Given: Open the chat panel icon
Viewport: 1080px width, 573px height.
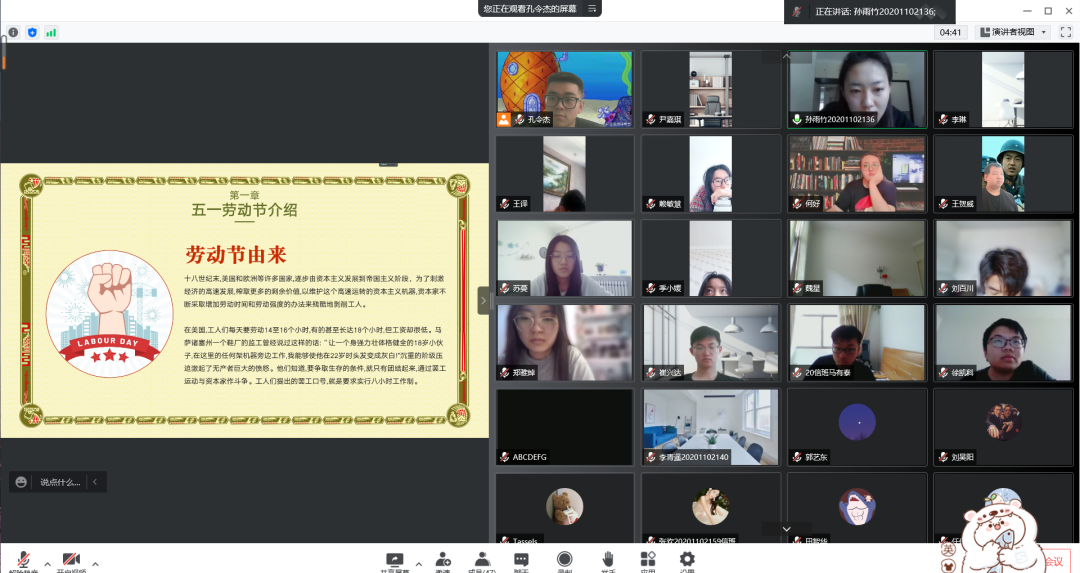Looking at the screenshot, I should 521,559.
